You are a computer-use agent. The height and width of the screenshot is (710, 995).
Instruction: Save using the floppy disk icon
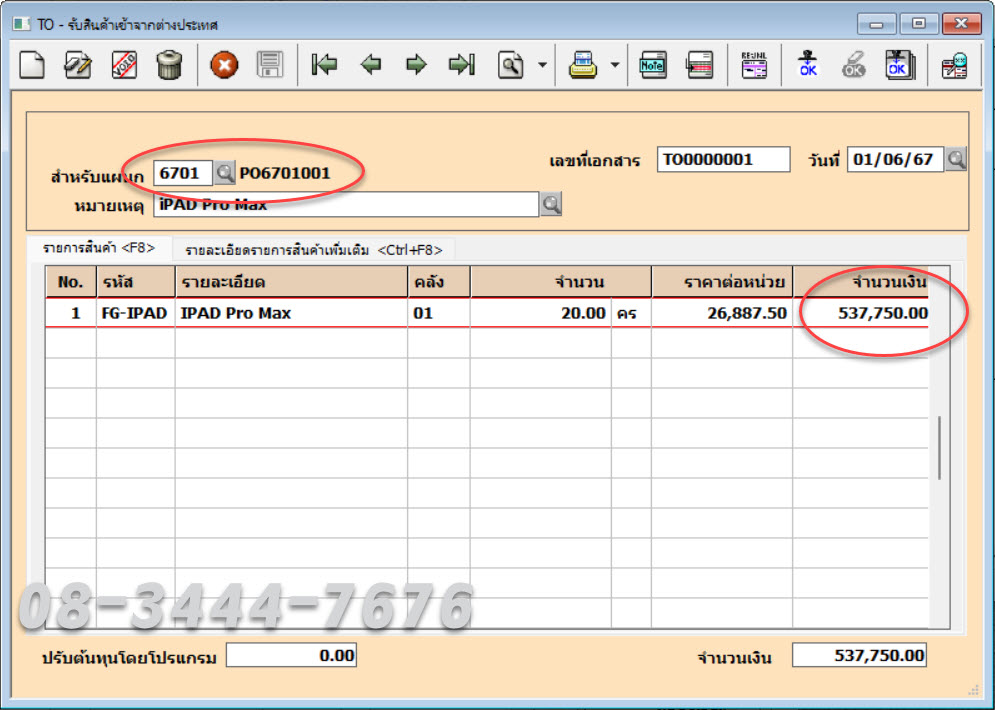(x=270, y=65)
